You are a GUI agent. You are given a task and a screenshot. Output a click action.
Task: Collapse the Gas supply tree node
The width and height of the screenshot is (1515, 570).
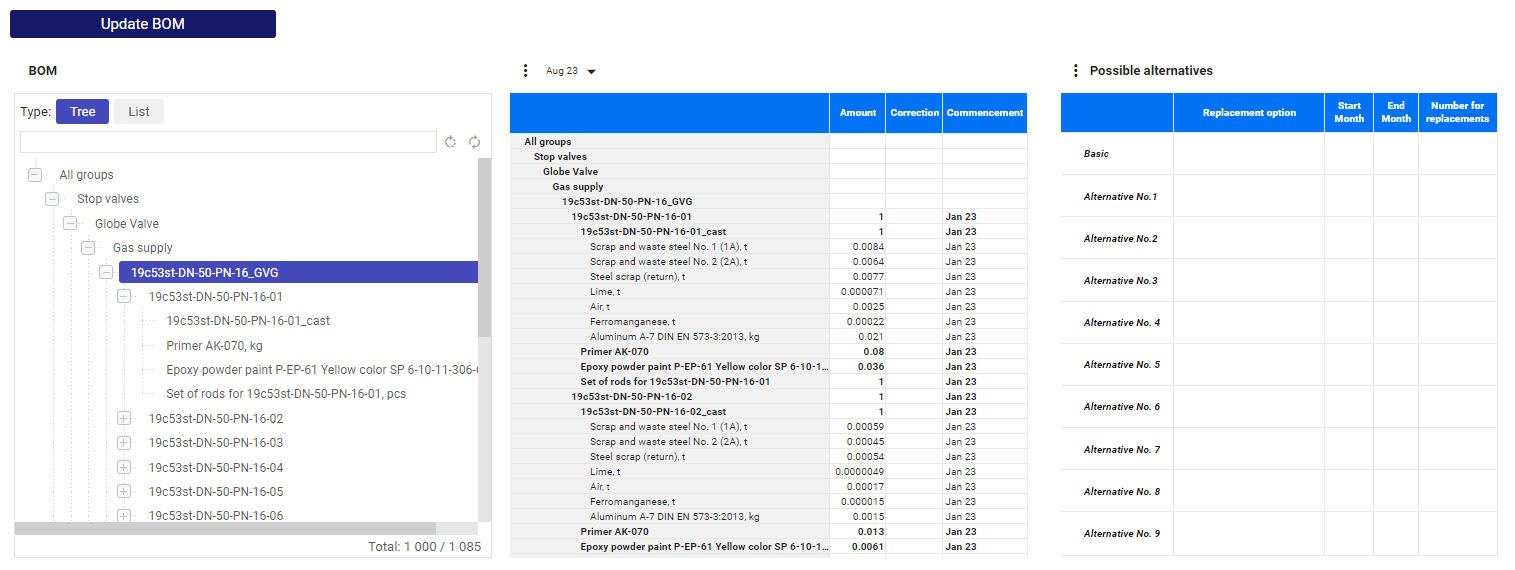[88, 248]
